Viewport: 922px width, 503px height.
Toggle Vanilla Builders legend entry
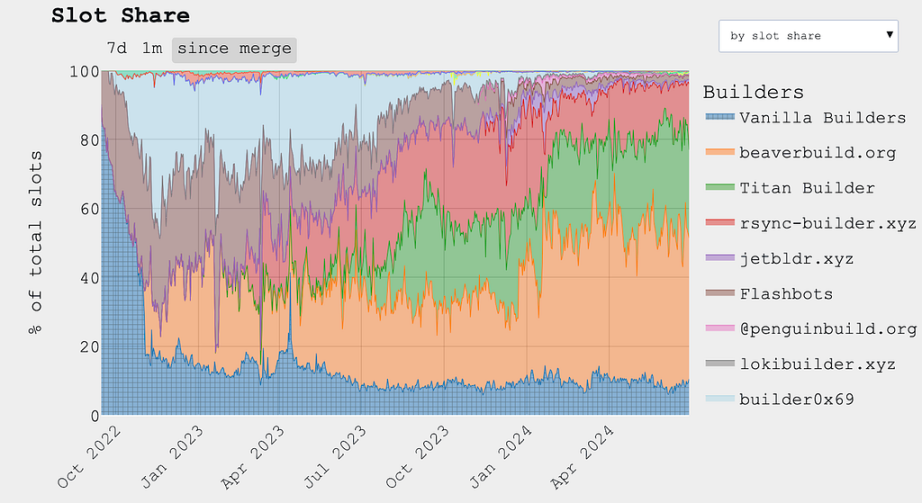[806, 118]
